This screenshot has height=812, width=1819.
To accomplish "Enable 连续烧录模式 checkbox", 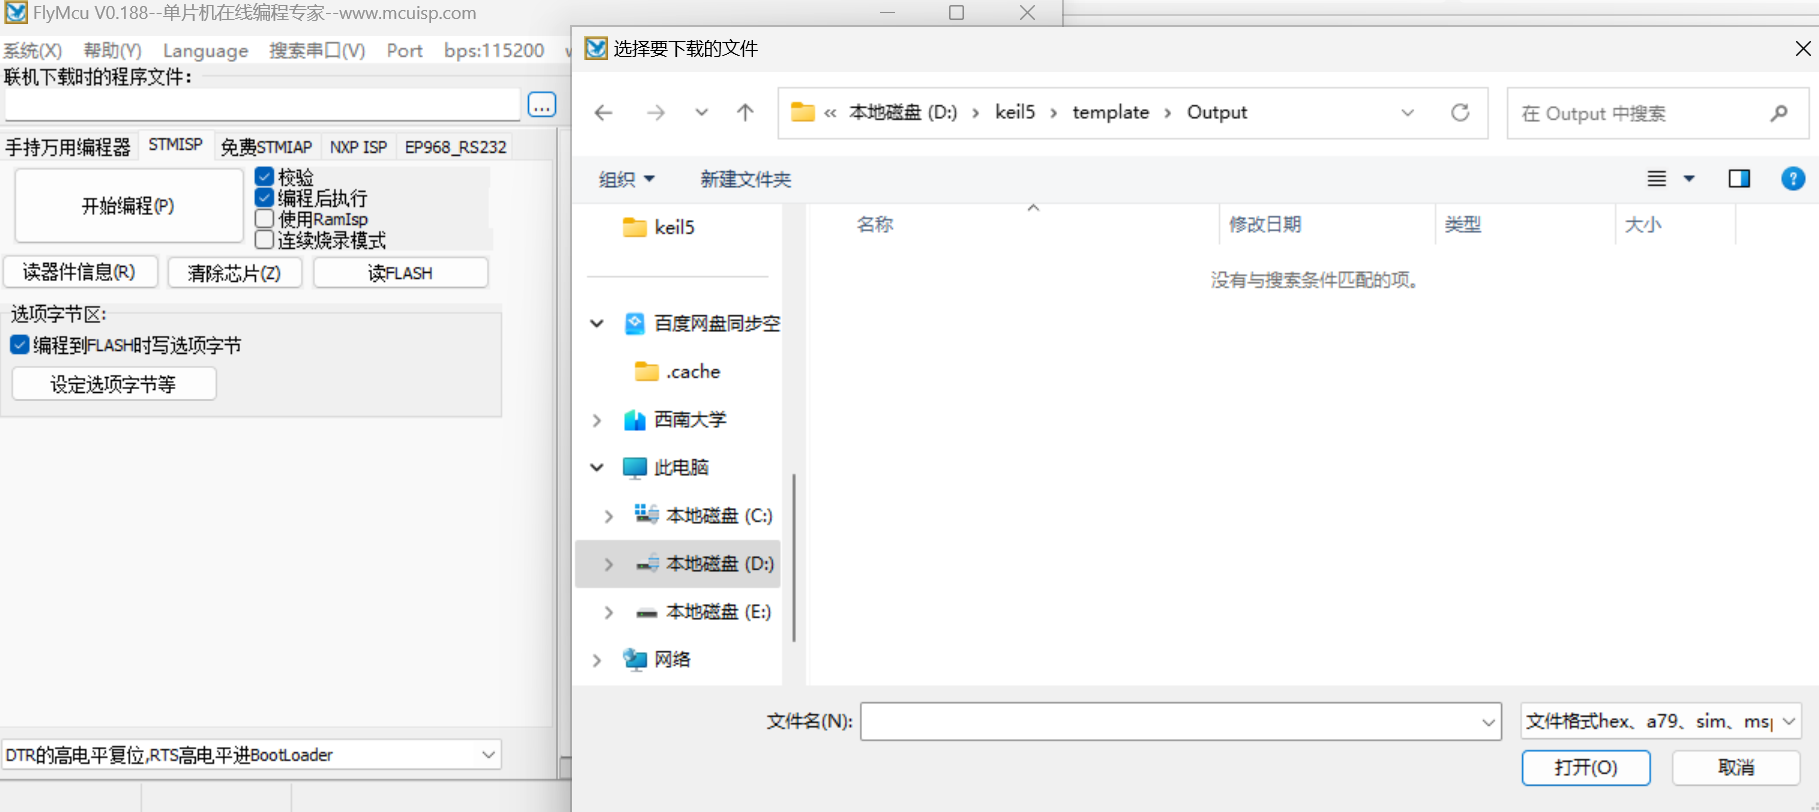I will 264,240.
